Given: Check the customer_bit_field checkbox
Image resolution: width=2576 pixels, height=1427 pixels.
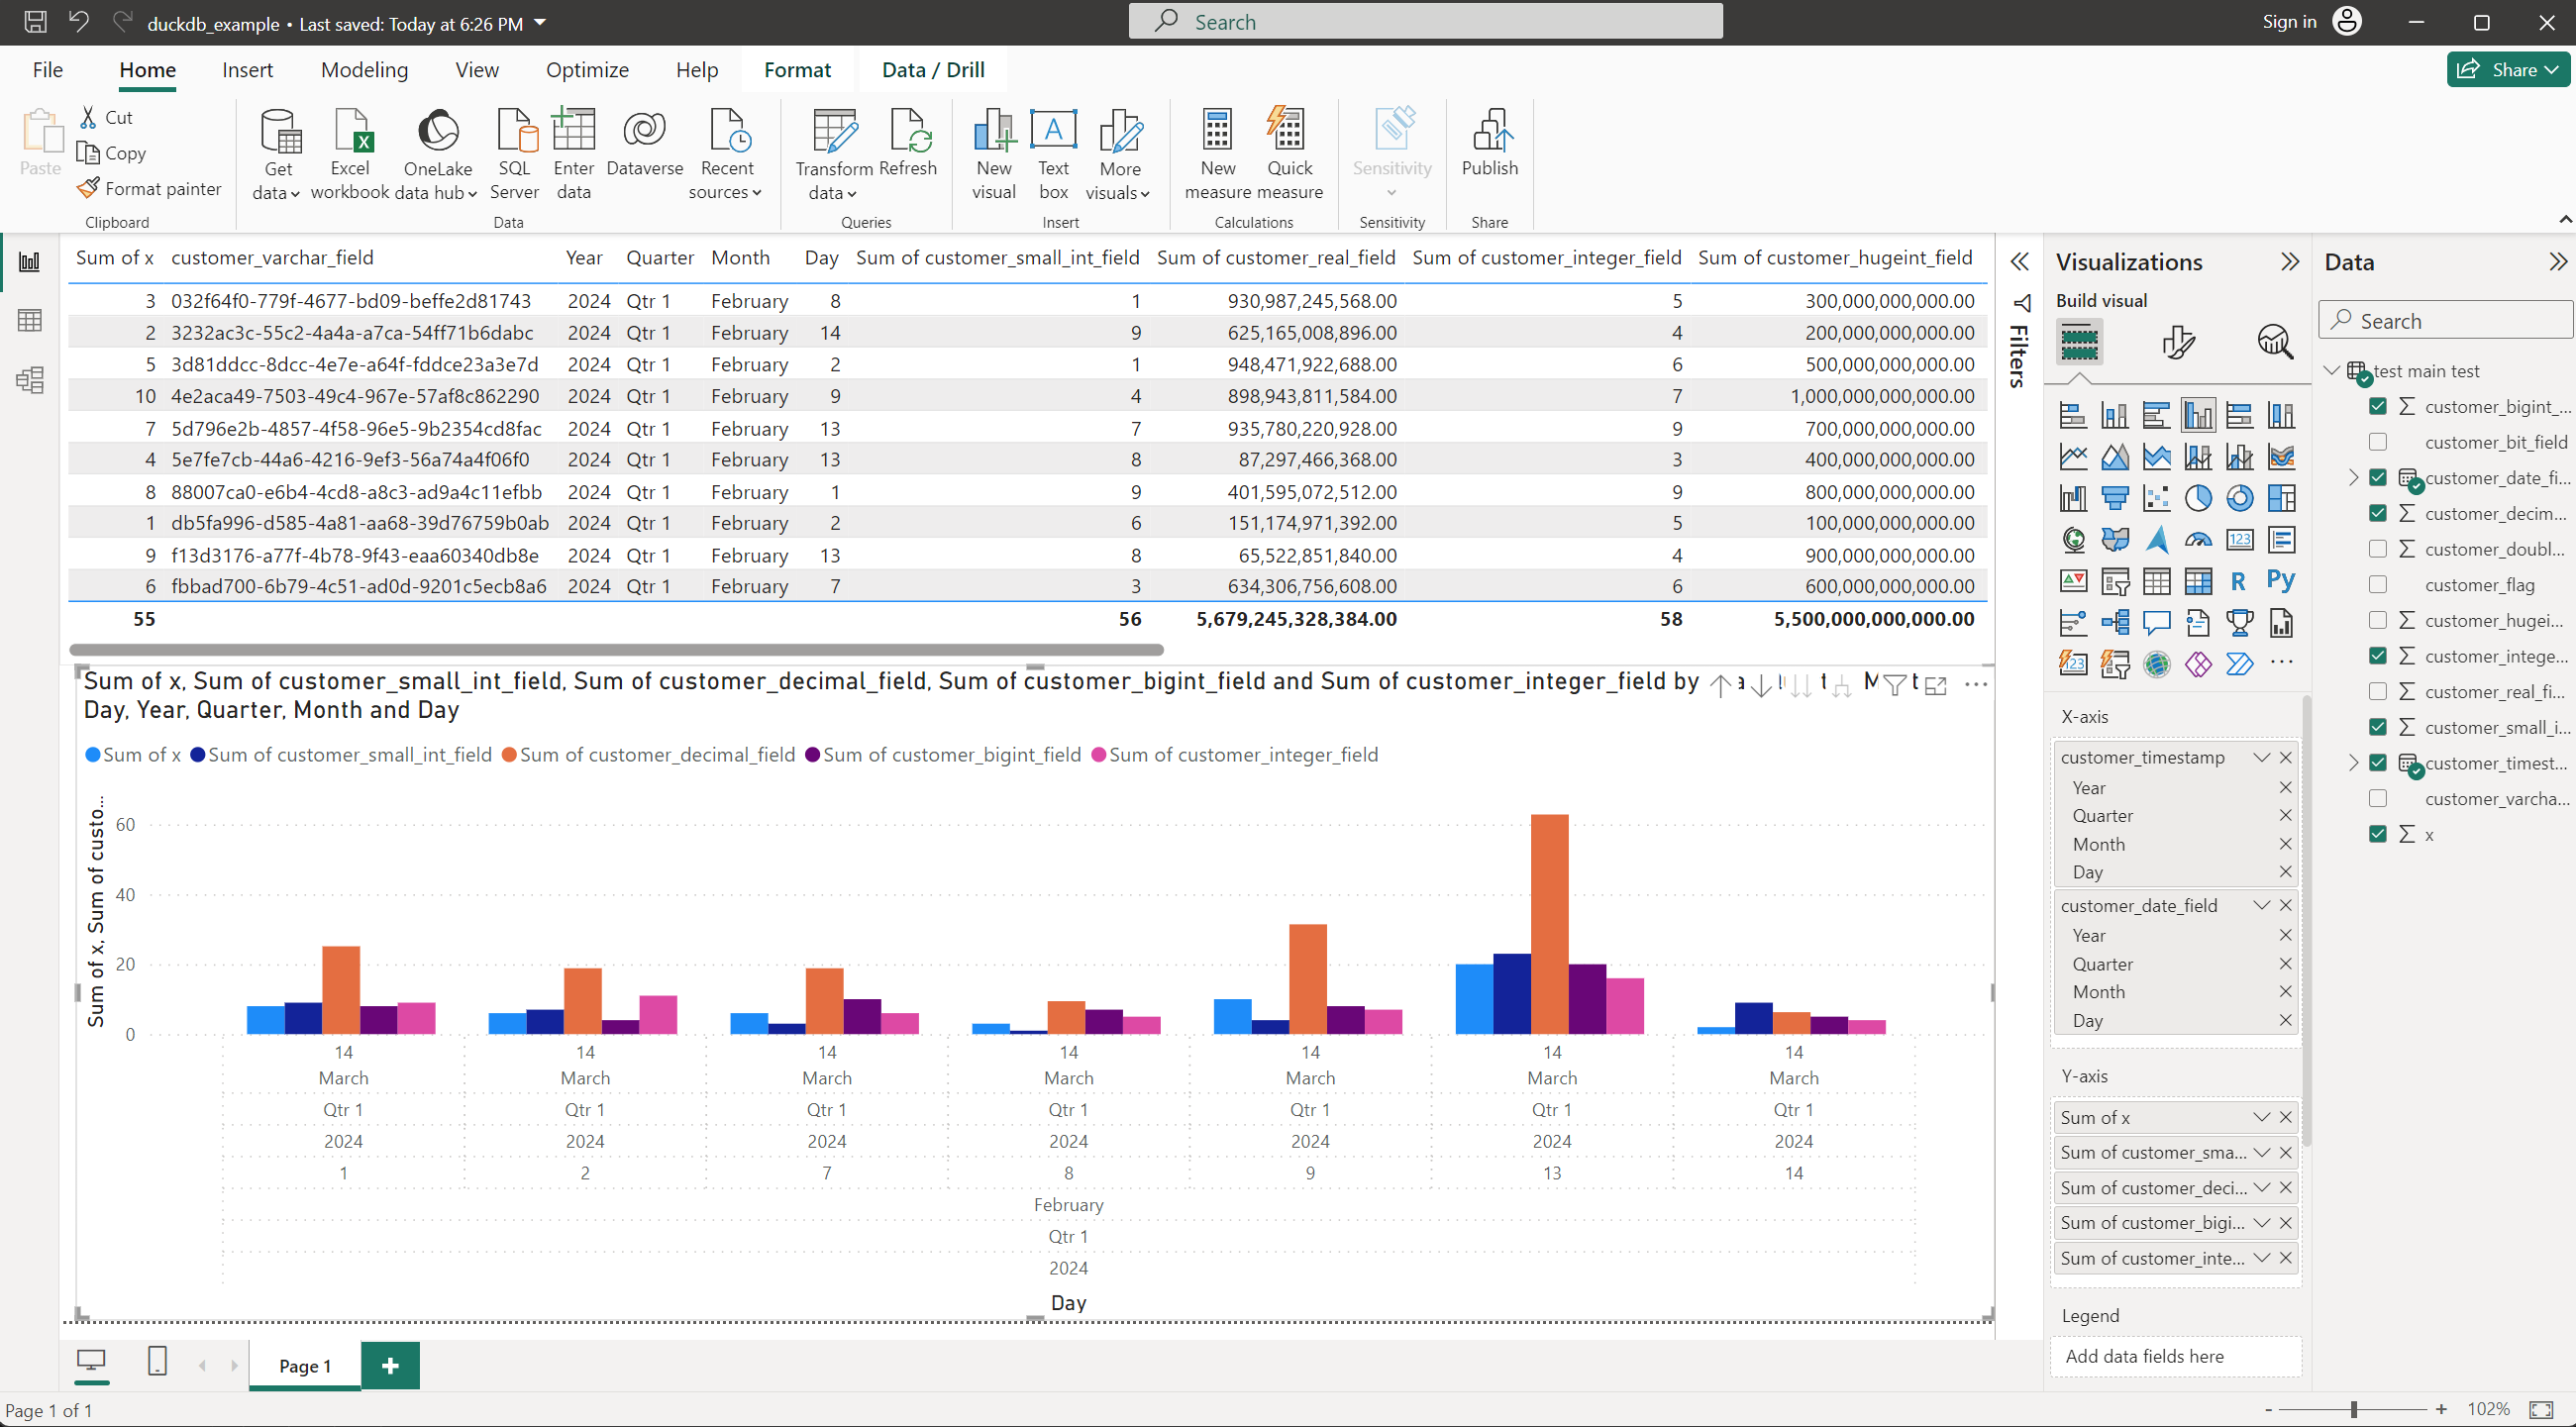Looking at the screenshot, I should tap(2378, 442).
